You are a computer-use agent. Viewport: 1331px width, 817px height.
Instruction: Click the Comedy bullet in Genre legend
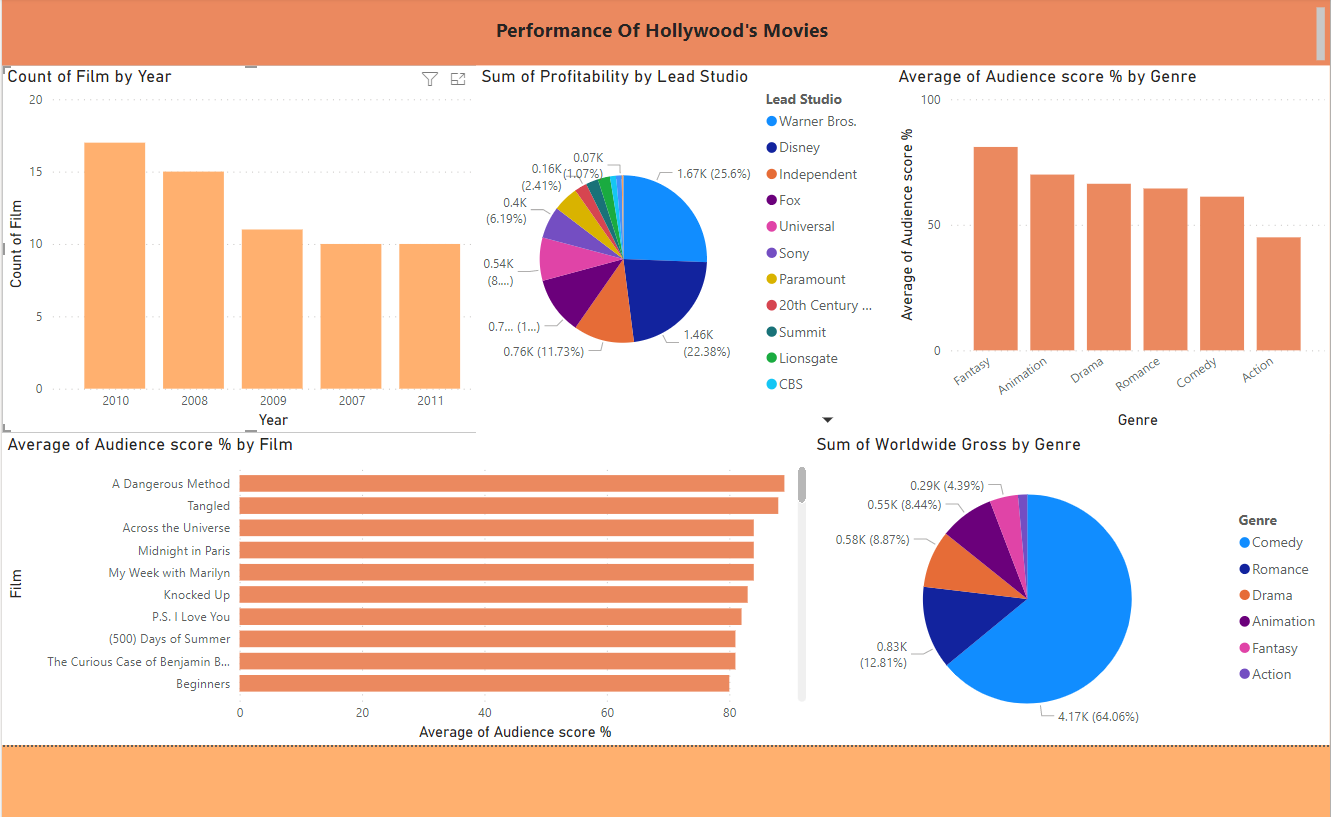click(1243, 542)
